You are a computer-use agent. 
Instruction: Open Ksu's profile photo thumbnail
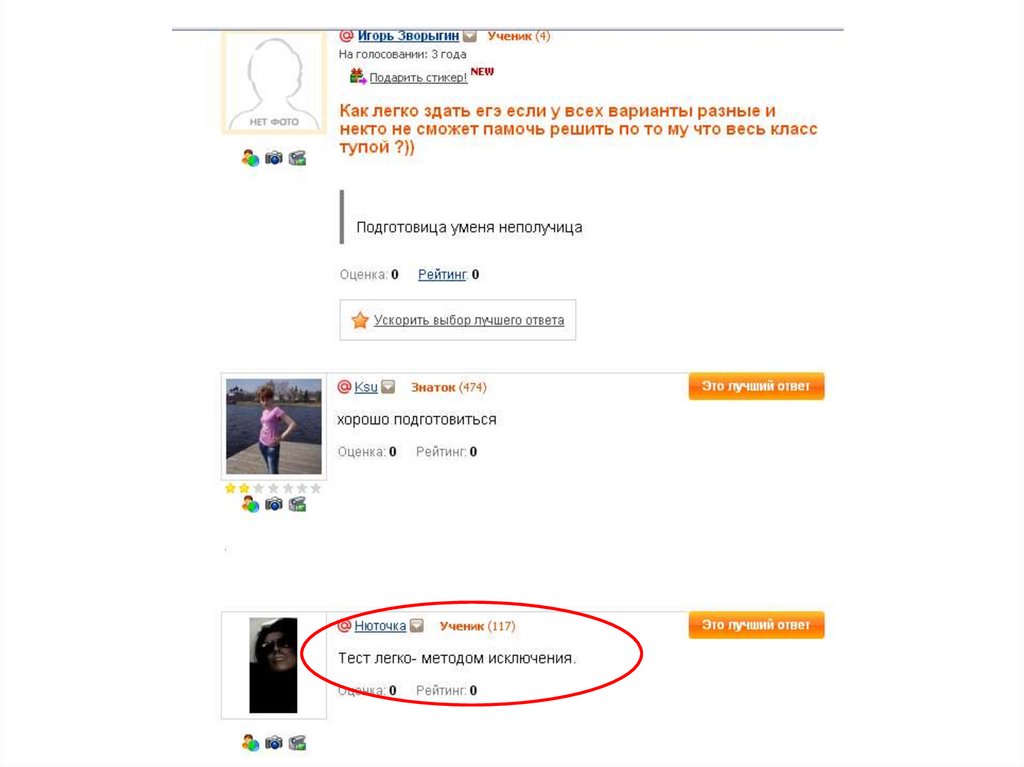click(274, 426)
